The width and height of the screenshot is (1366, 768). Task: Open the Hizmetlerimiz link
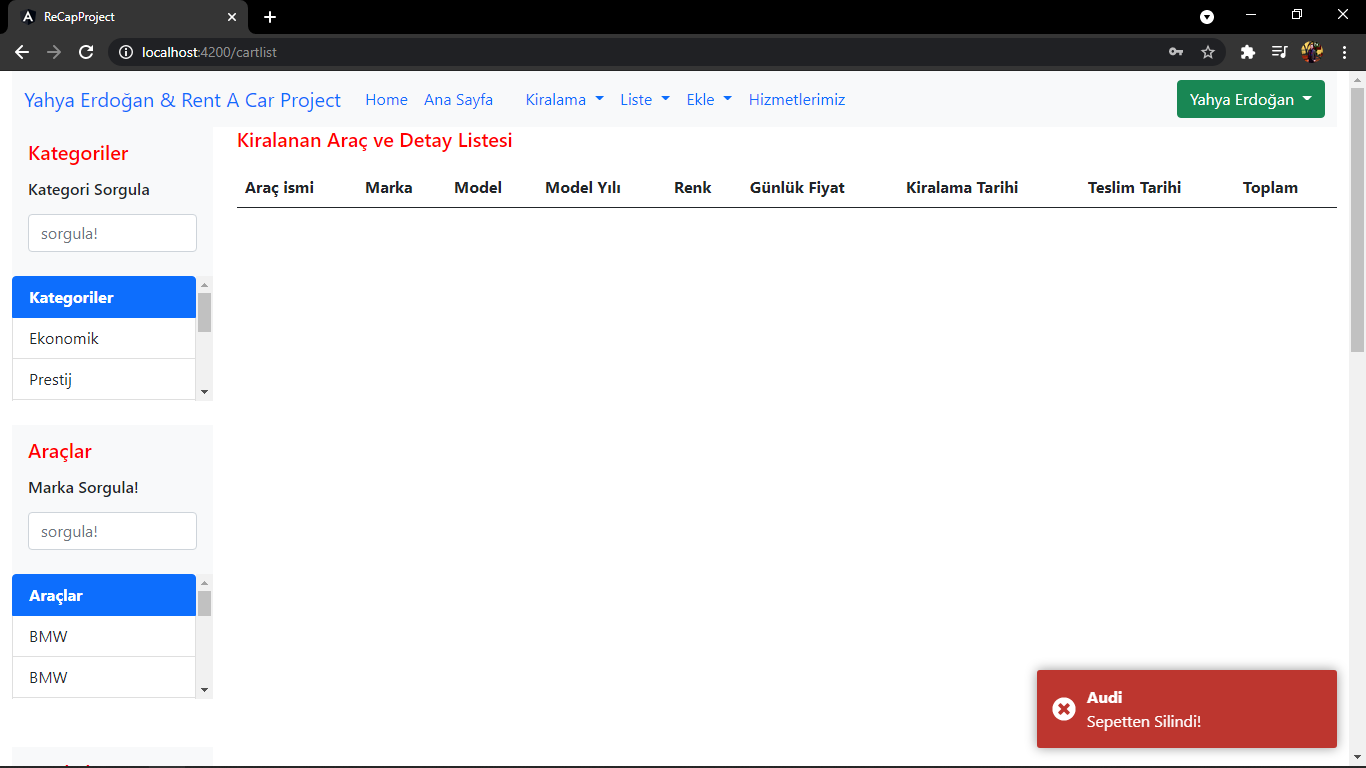click(796, 99)
